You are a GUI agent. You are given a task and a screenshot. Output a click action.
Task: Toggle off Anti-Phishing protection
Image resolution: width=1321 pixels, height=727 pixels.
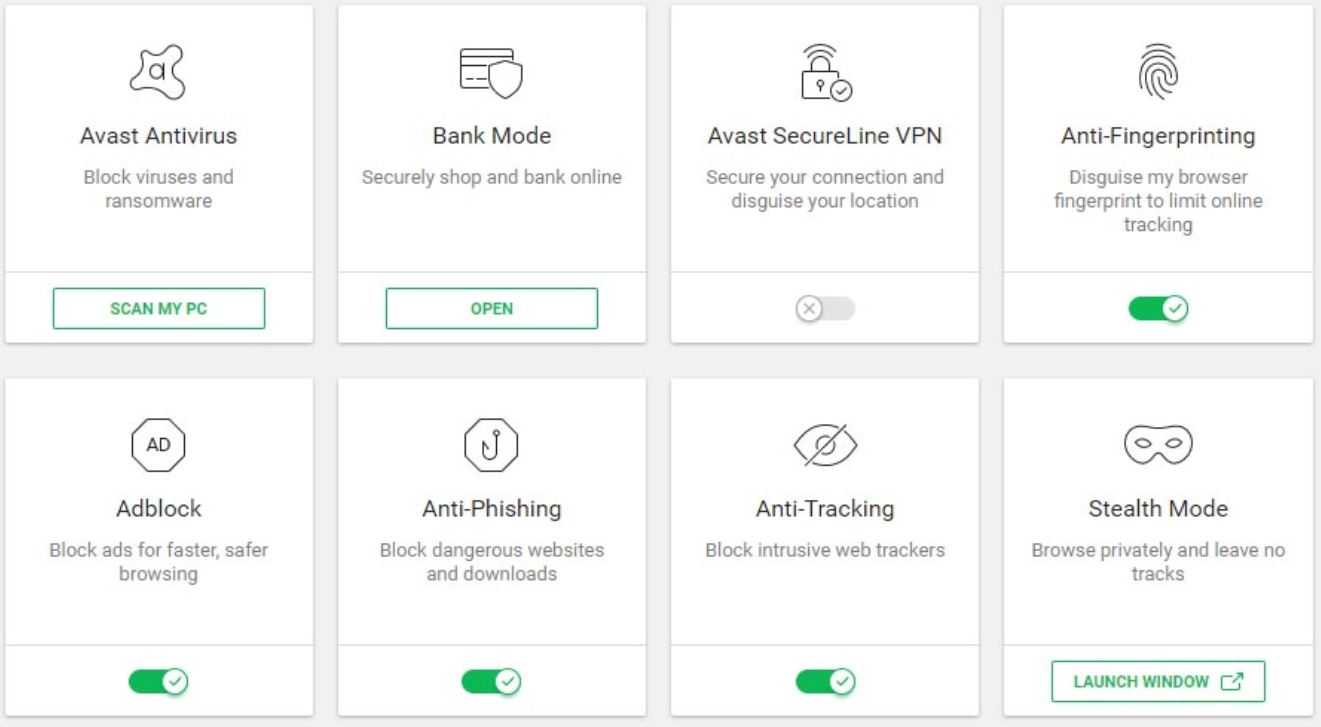point(491,682)
